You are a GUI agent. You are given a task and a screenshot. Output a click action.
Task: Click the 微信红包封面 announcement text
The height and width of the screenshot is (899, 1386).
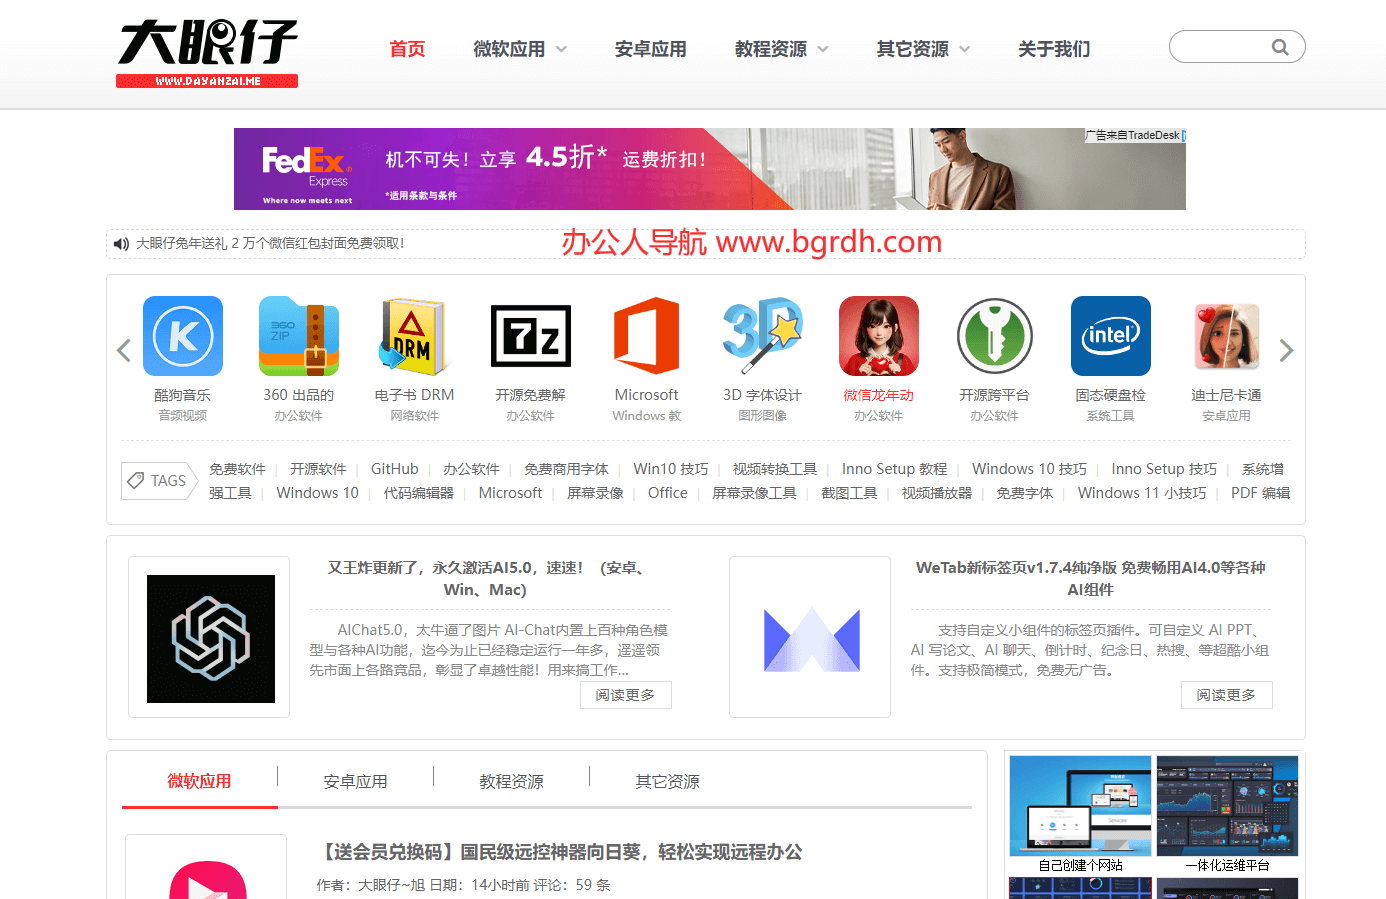270,243
